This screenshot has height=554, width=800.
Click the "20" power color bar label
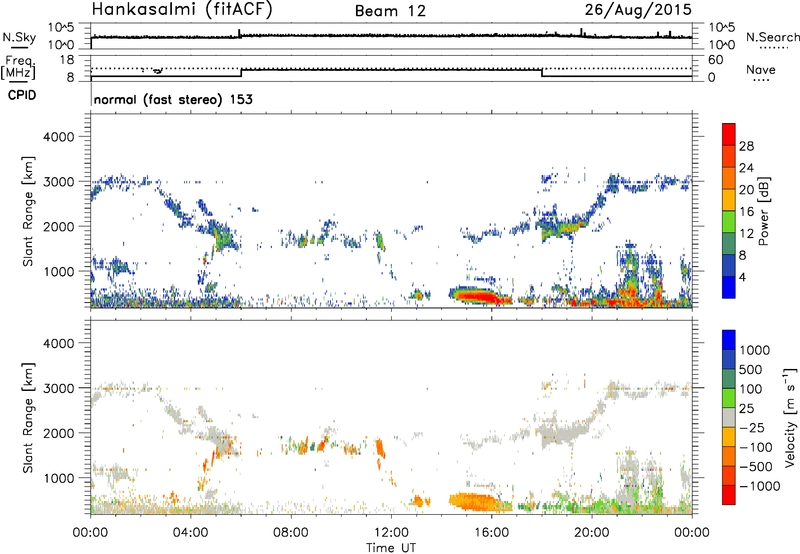(746, 190)
